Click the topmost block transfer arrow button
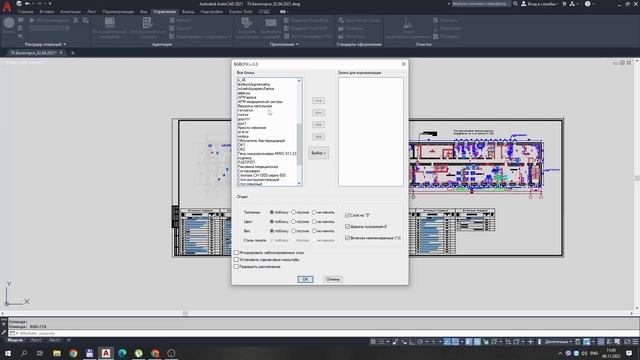Image resolution: width=640 pixels, height=360 pixels. pyautogui.click(x=318, y=100)
